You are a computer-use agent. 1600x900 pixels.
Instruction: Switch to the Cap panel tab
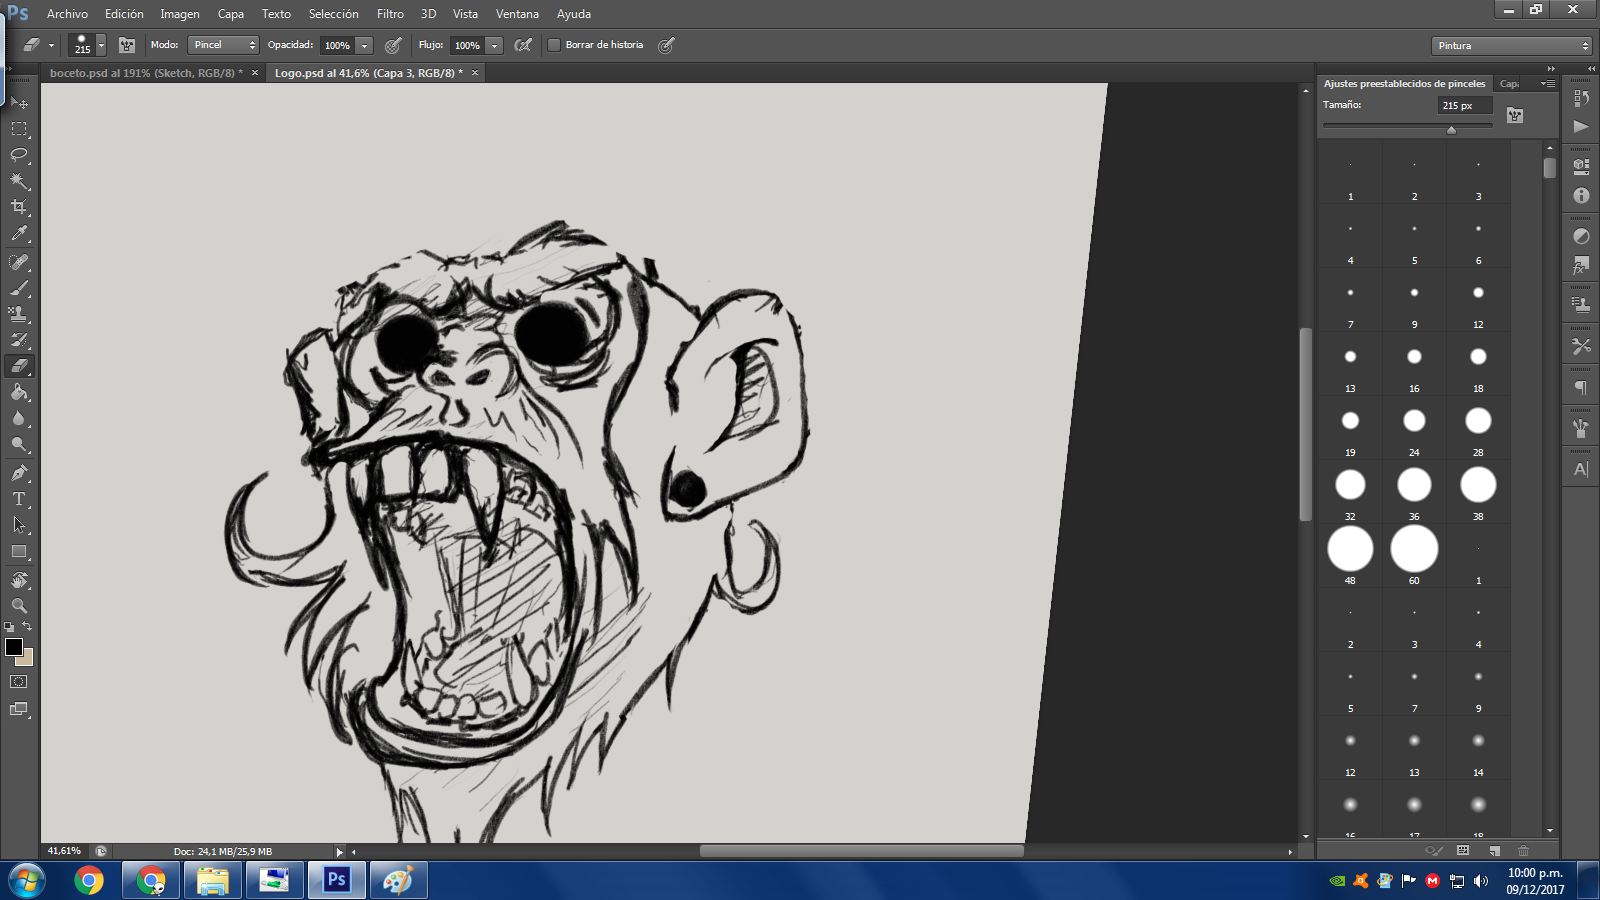1509,84
